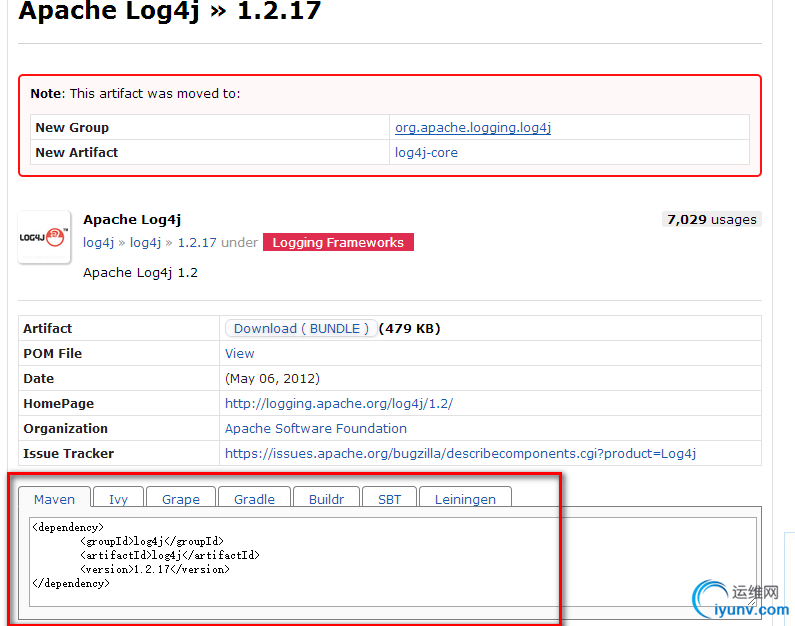795x626 pixels.
Task: Click the 'New Group' table label
Action: click(x=72, y=127)
